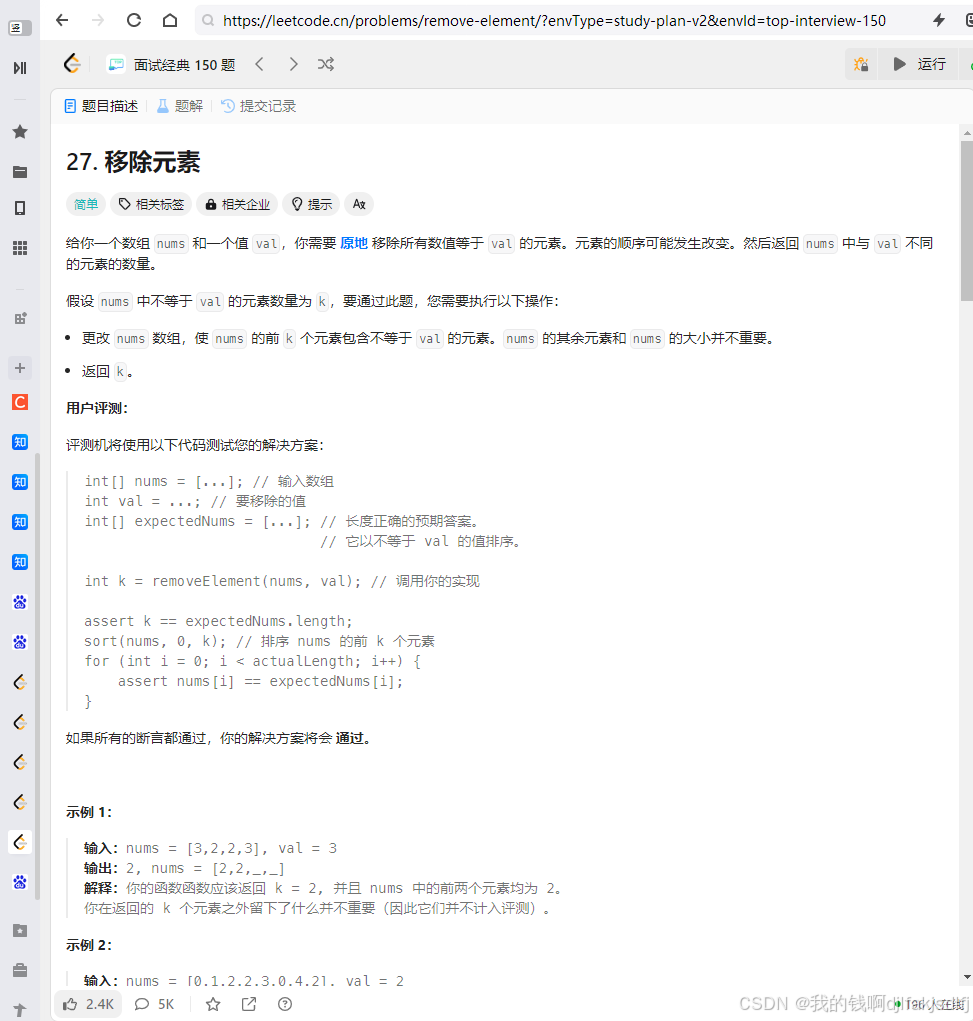The height and width of the screenshot is (1021, 973).
Task: Show 相关标签 for this problem
Action: point(151,204)
